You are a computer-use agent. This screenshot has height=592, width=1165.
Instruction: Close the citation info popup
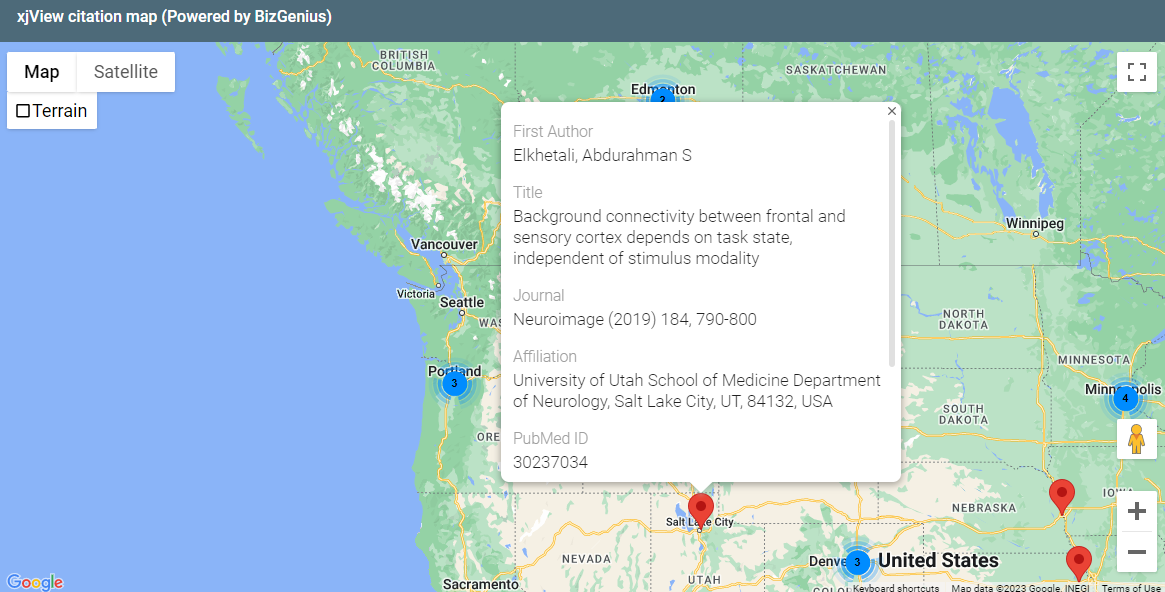(x=891, y=110)
